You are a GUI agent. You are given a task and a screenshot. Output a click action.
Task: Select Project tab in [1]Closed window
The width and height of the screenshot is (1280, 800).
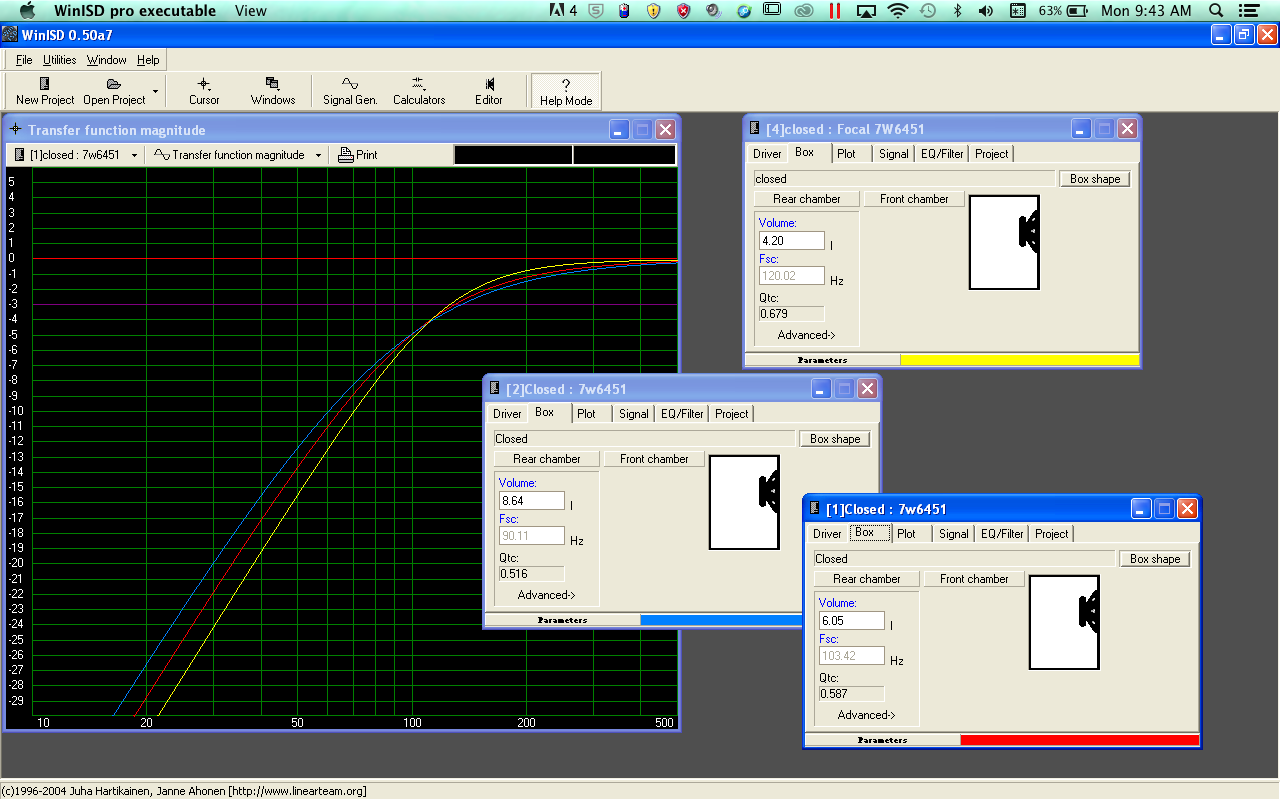point(1052,534)
